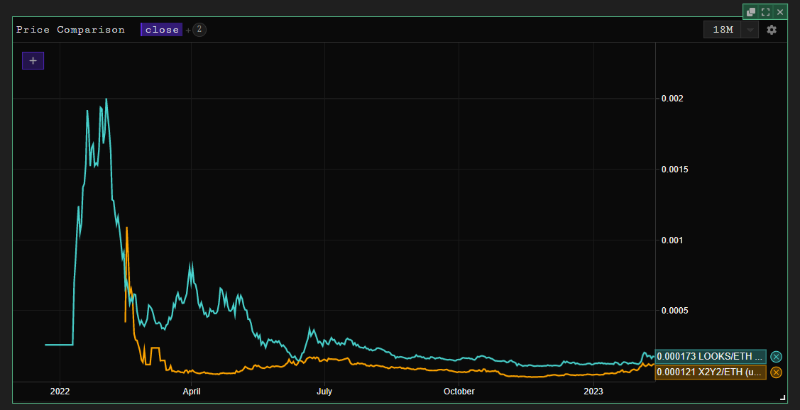Open the 18M time range dropdown arrow
800x410 pixels.
click(x=750, y=30)
